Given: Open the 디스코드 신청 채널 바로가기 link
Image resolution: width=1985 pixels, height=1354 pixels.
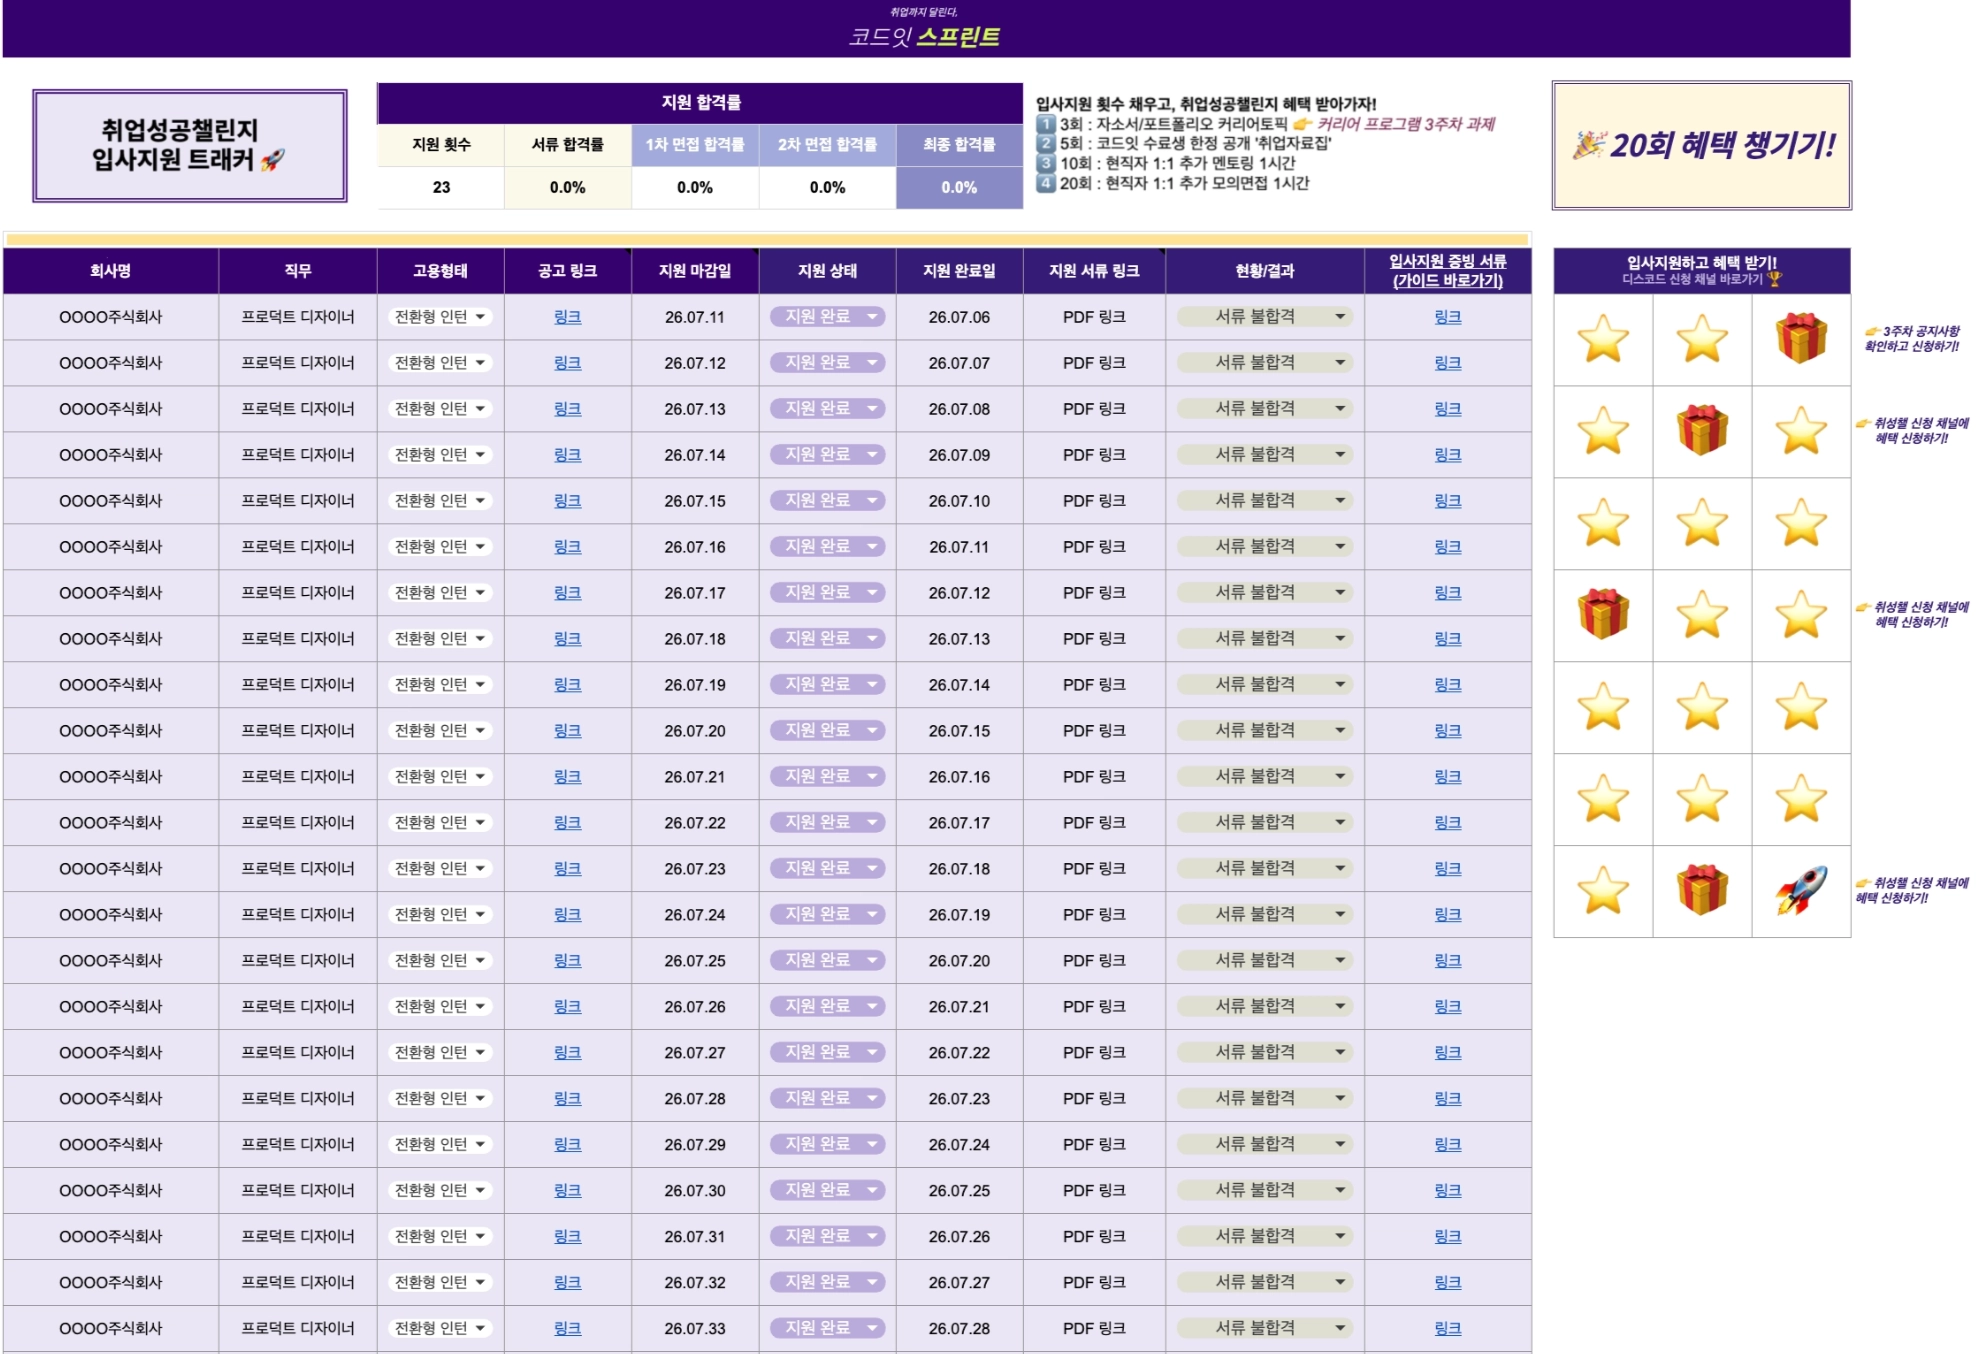Looking at the screenshot, I should 1692,279.
